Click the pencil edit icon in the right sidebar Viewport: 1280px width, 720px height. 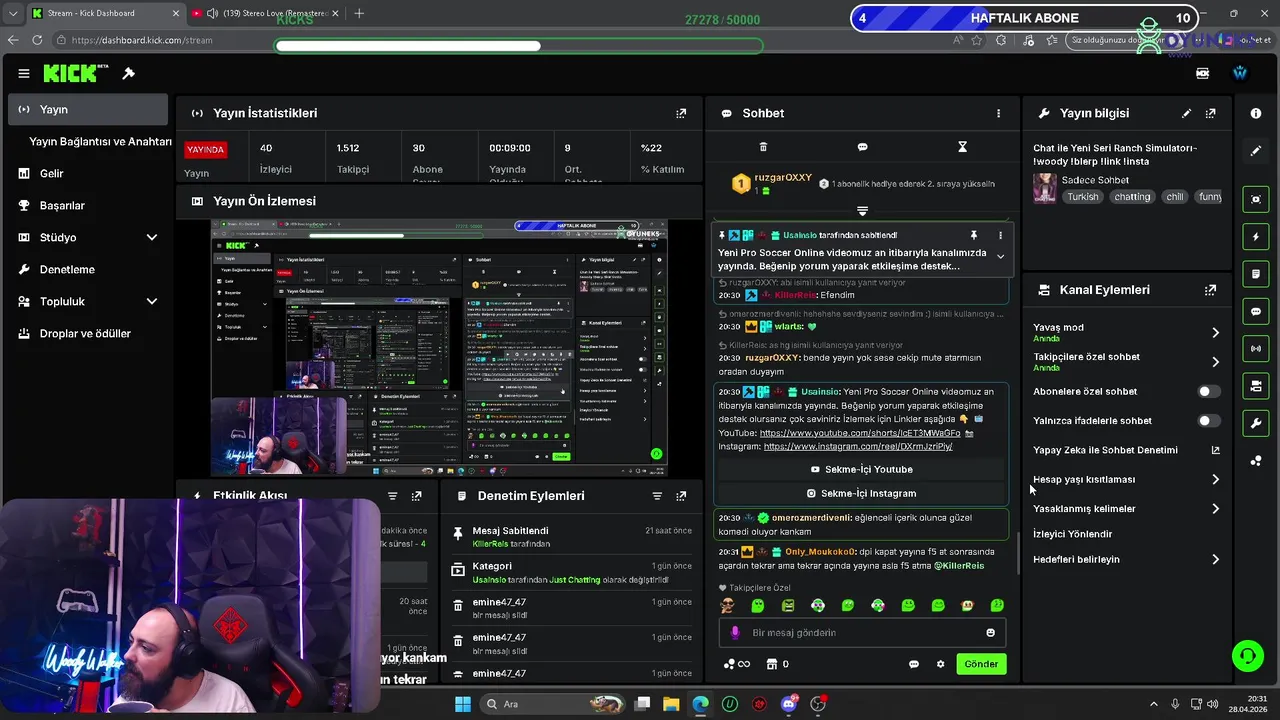(1256, 151)
